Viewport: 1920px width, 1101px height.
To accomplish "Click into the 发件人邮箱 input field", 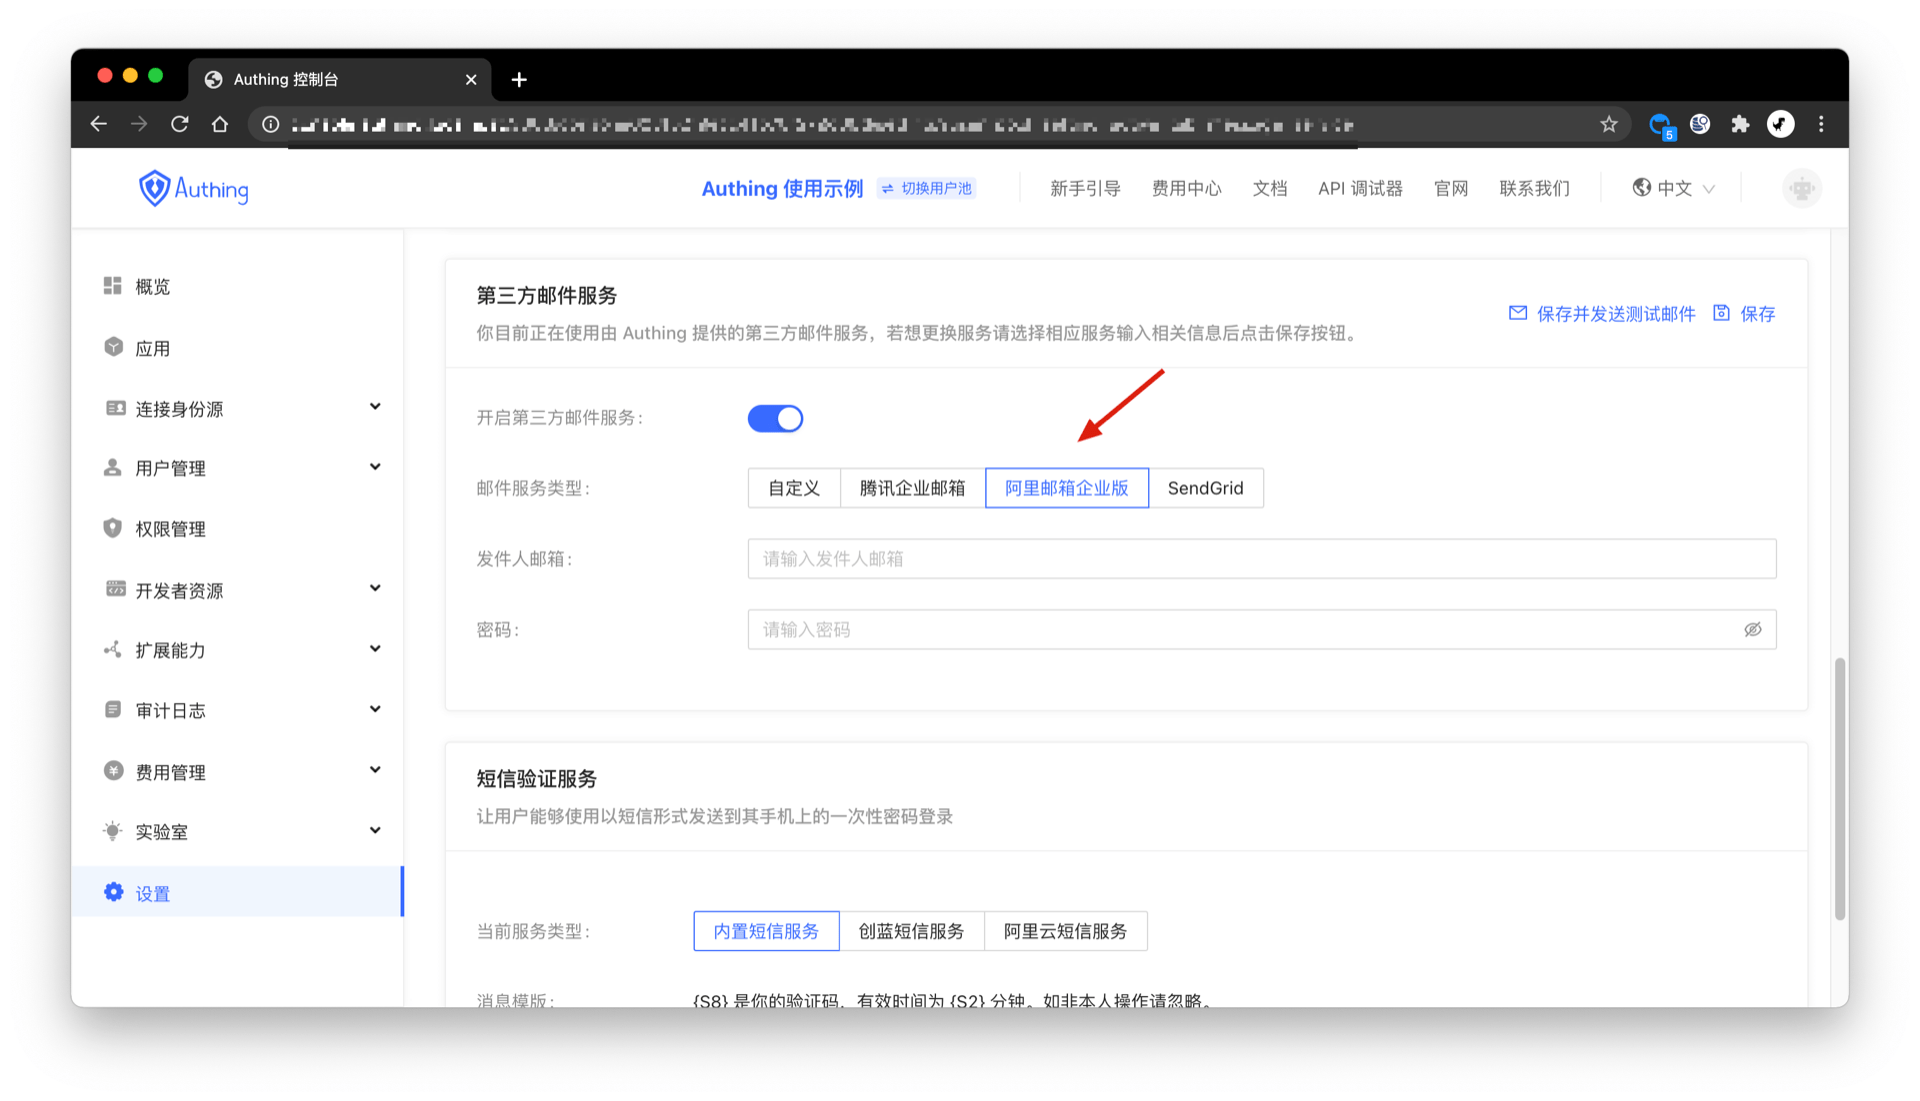I will click(x=1261, y=559).
